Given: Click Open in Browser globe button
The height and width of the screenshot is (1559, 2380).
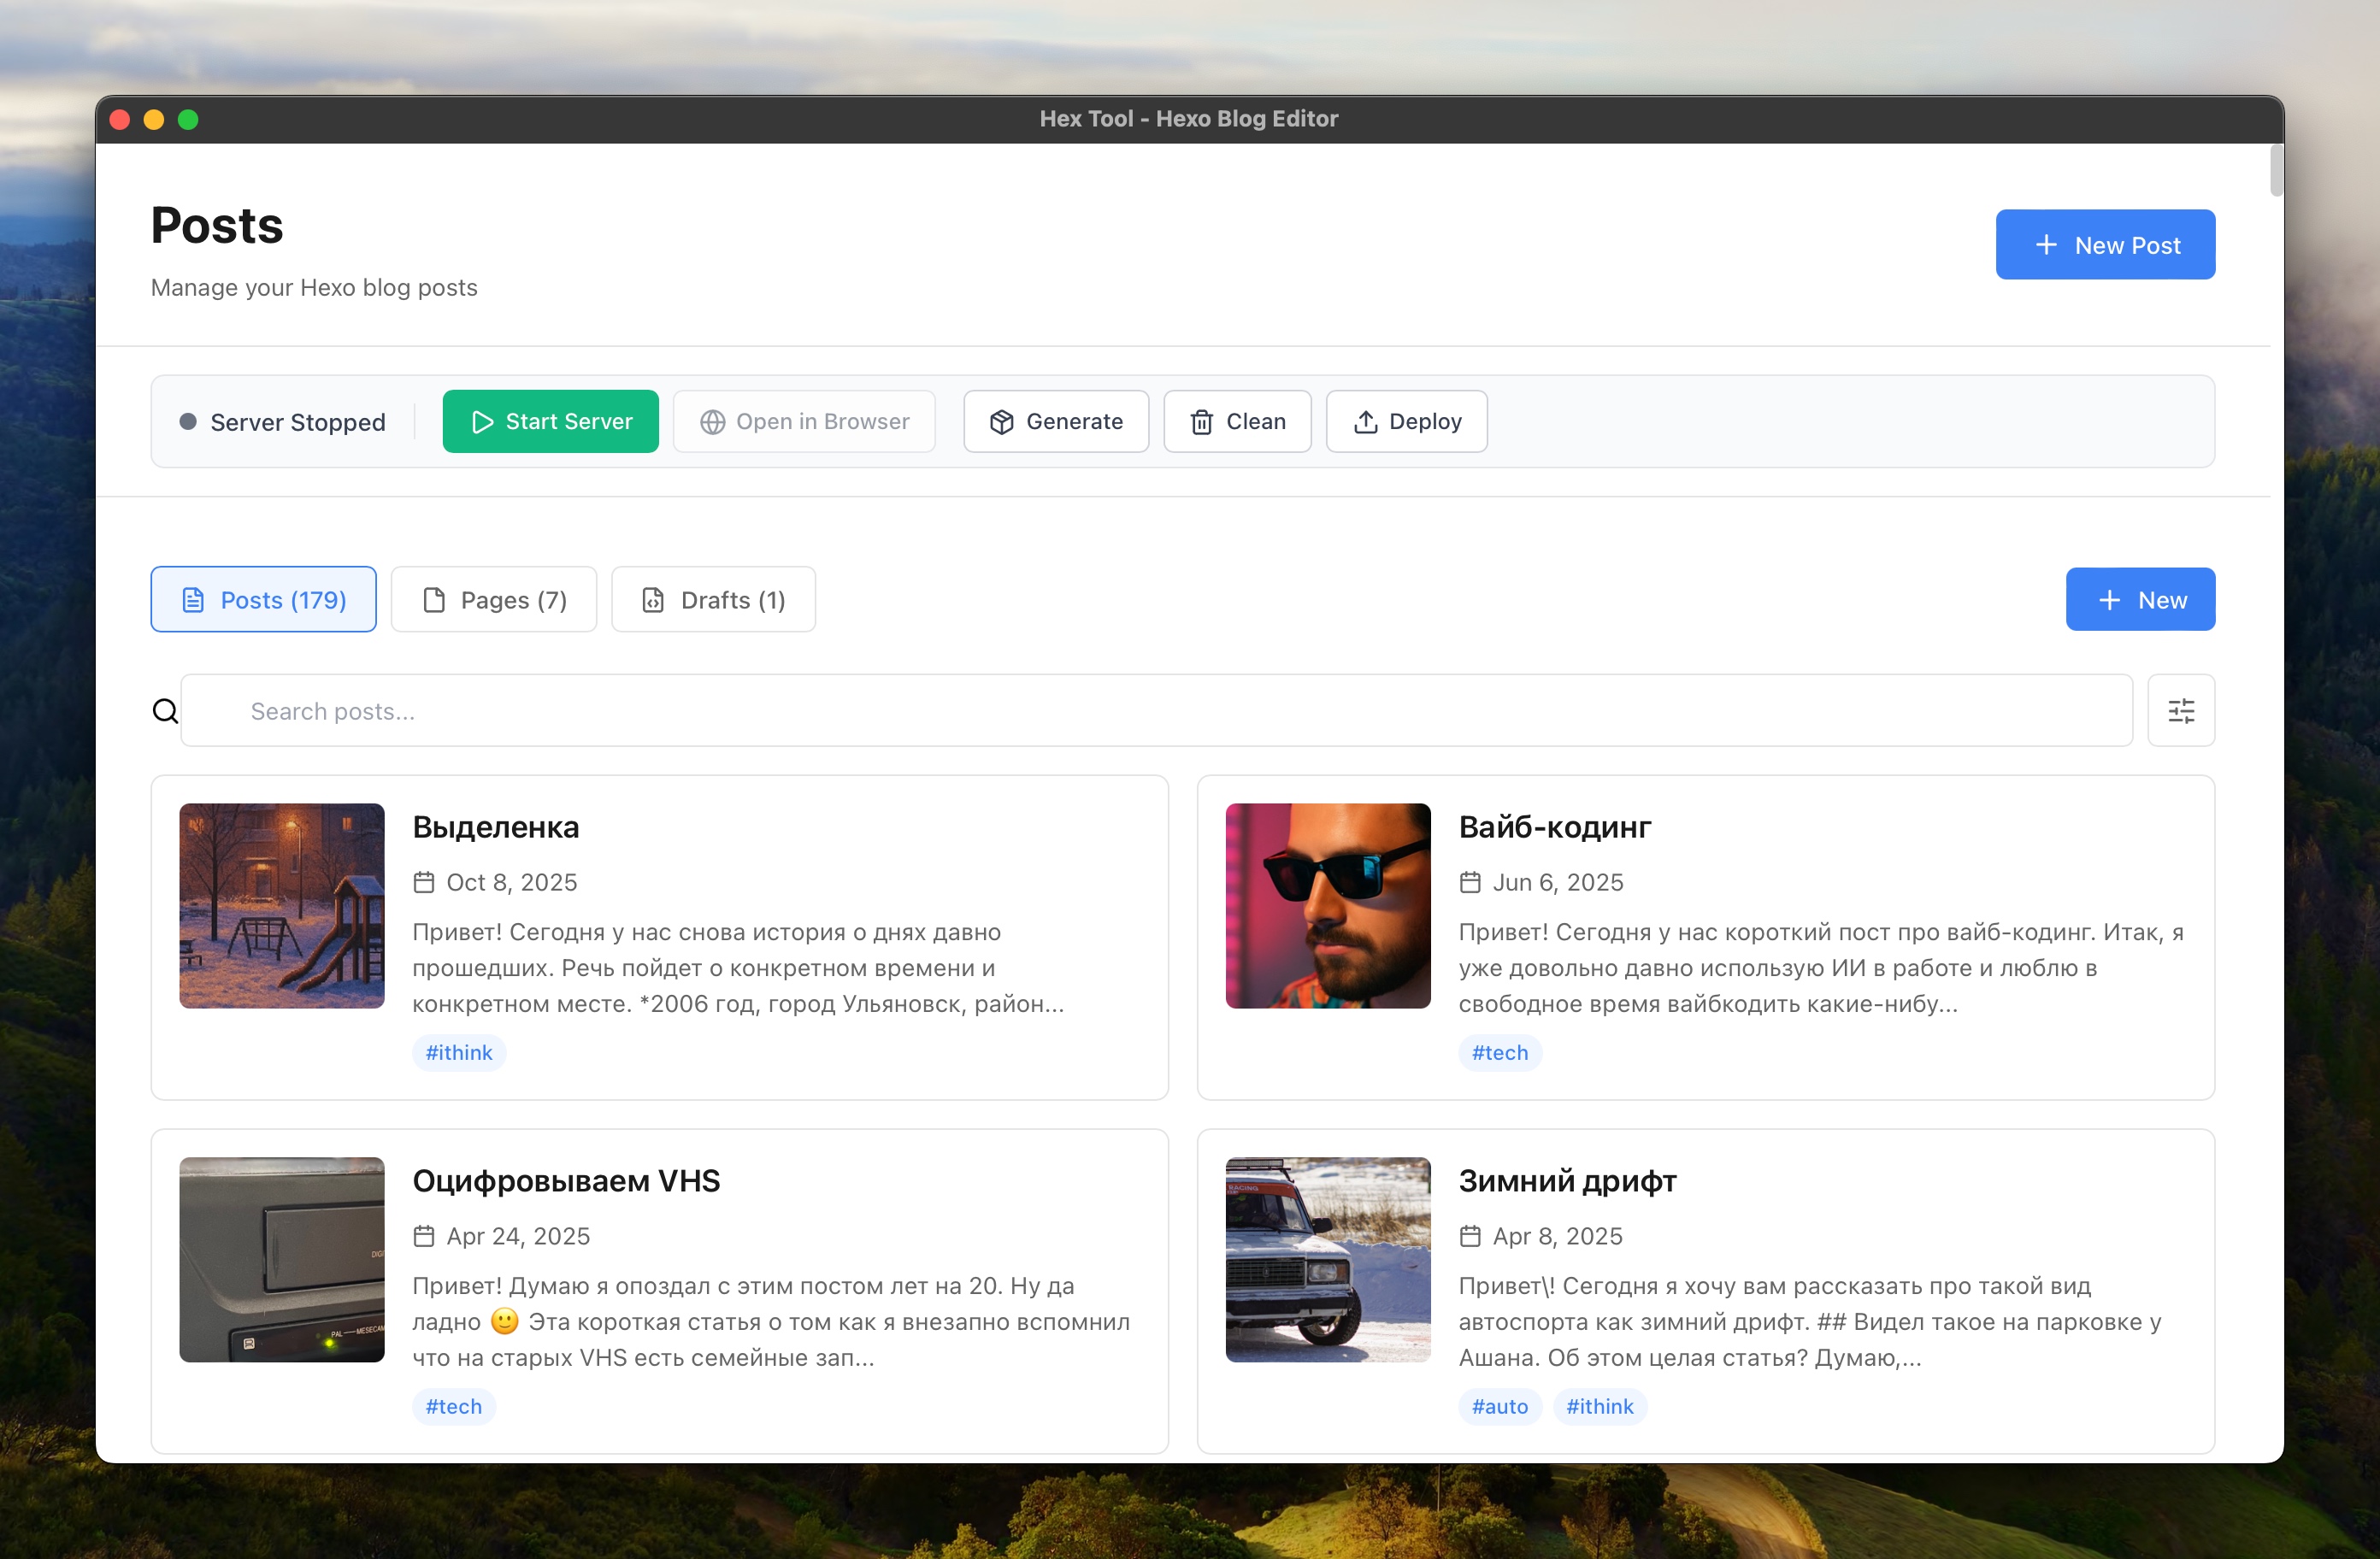Looking at the screenshot, I should tap(803, 421).
